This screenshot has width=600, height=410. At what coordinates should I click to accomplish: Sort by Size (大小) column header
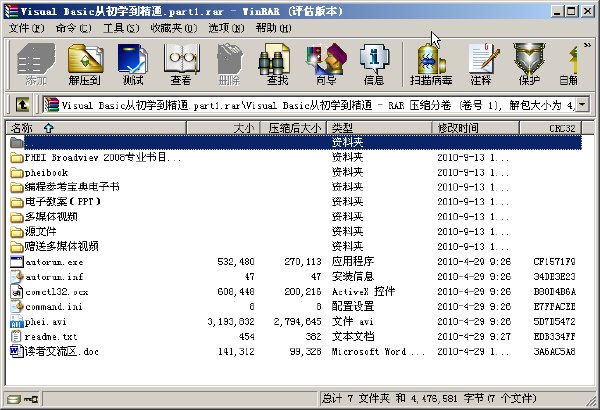(223, 128)
